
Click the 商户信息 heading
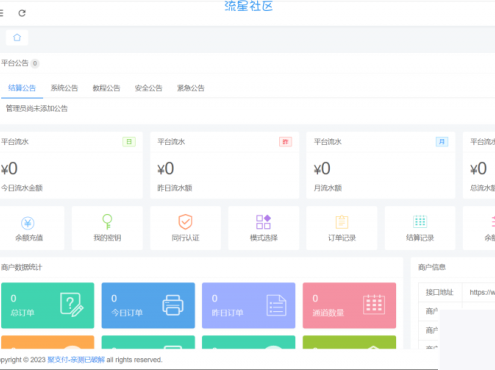point(432,267)
